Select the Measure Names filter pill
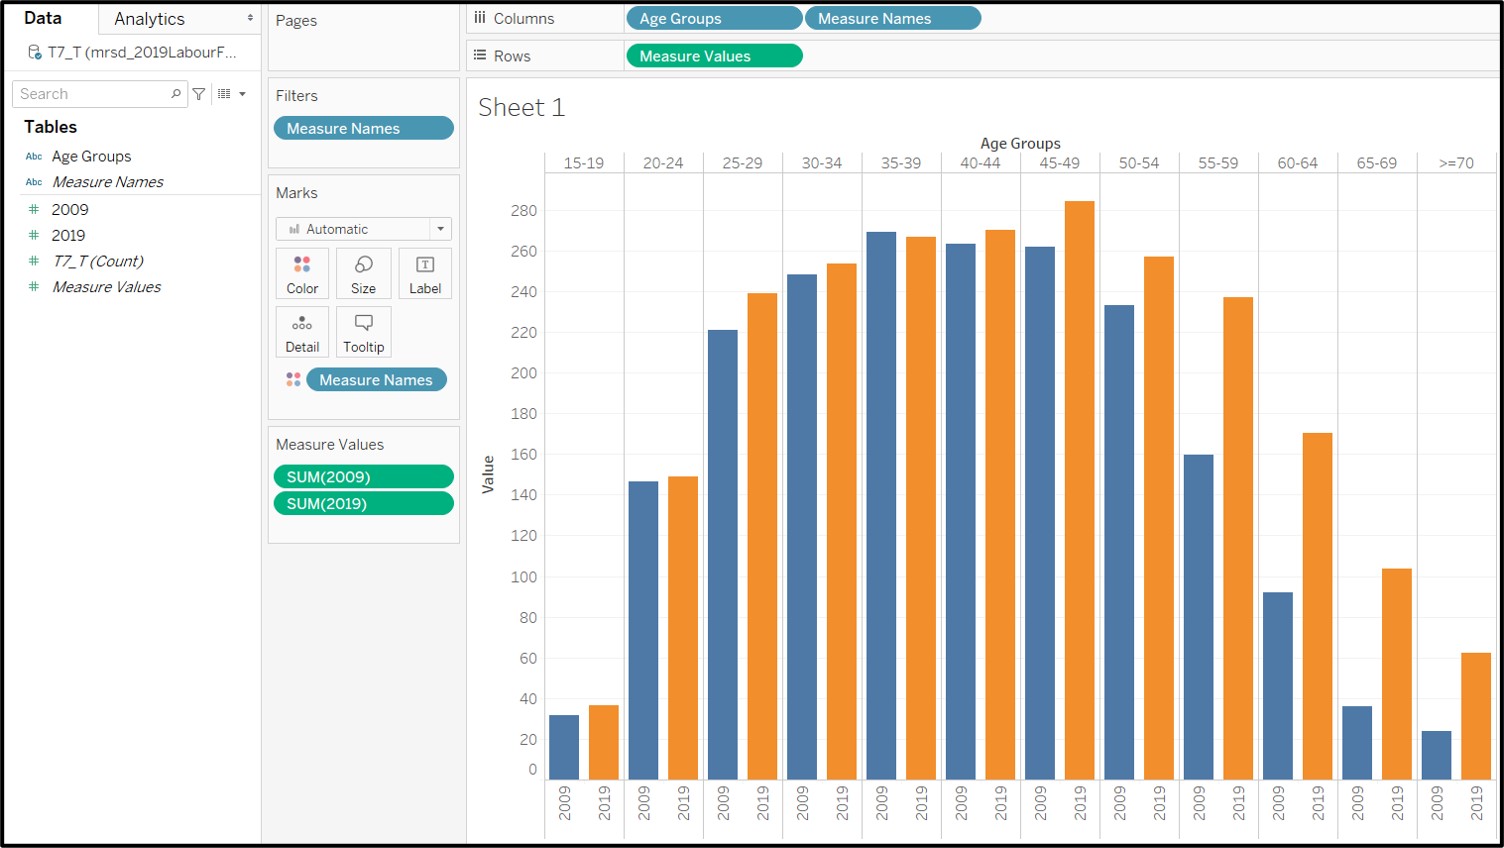The image size is (1504, 848). (x=363, y=127)
